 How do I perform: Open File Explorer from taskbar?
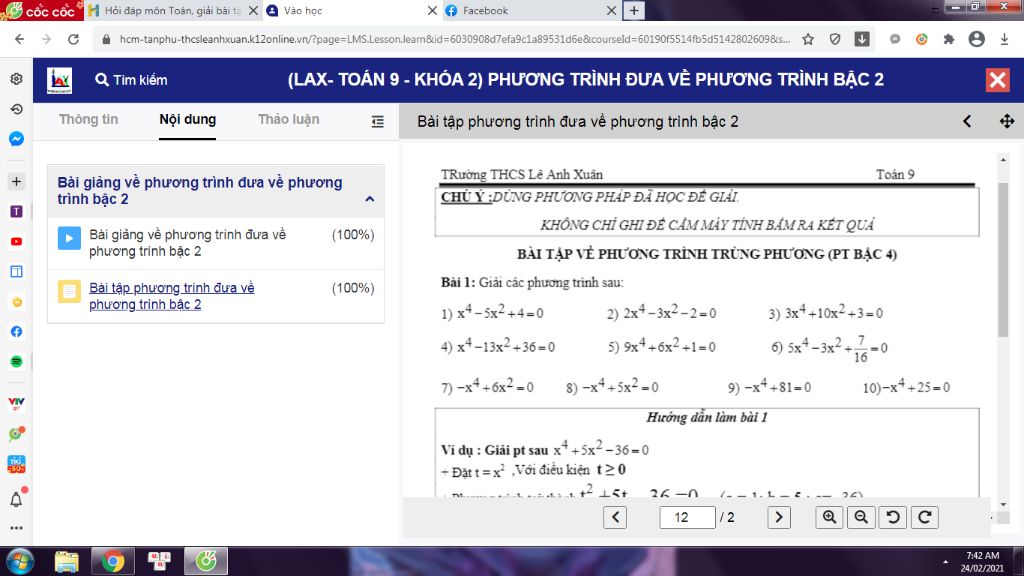point(67,561)
